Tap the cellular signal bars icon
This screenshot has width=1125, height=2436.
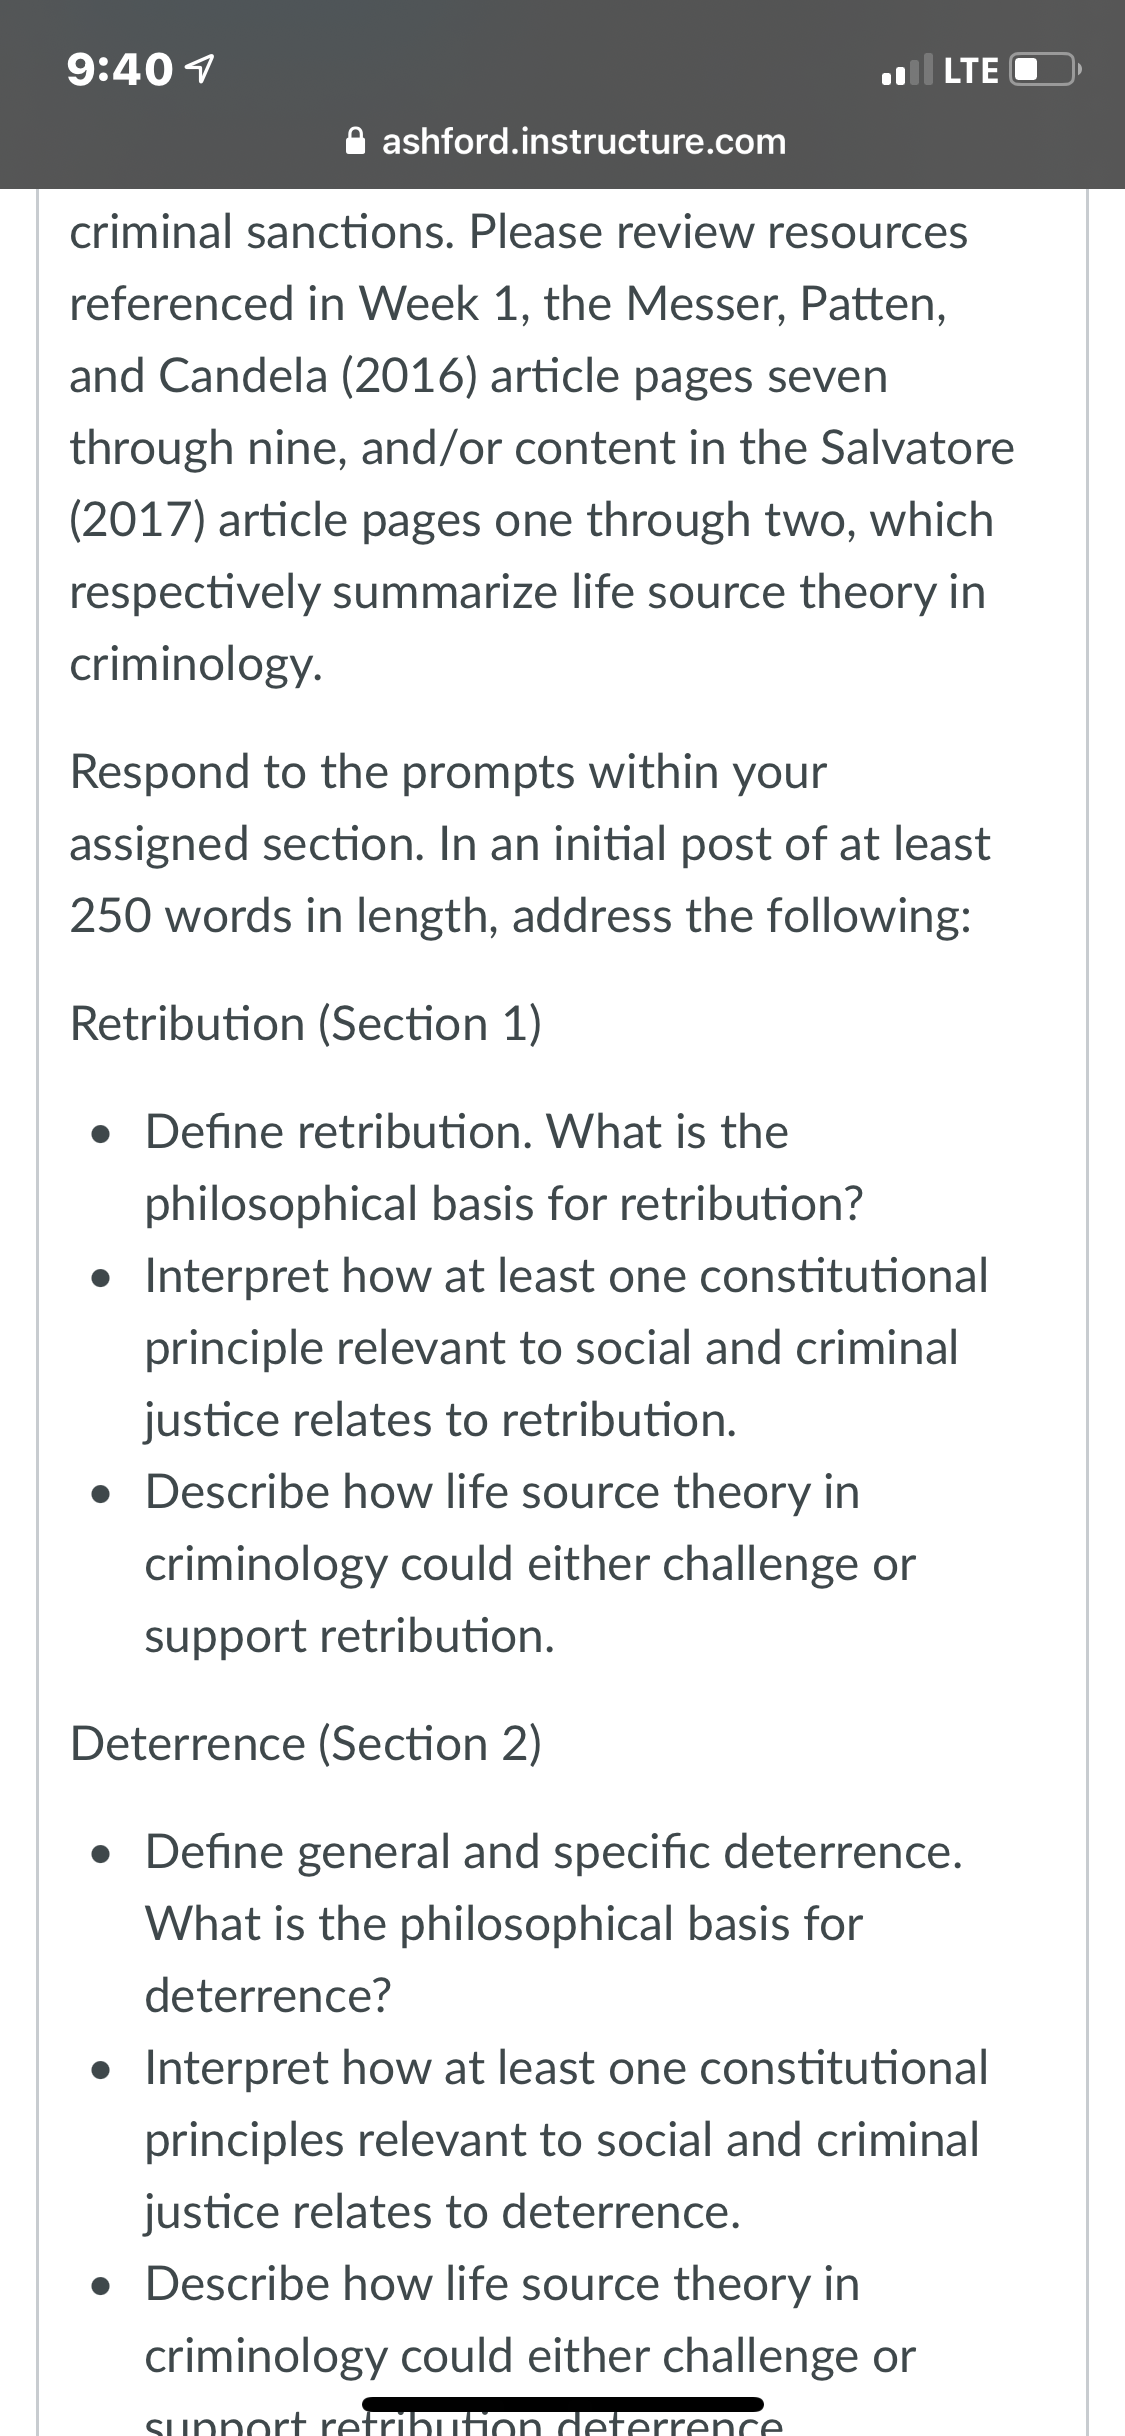click(906, 70)
